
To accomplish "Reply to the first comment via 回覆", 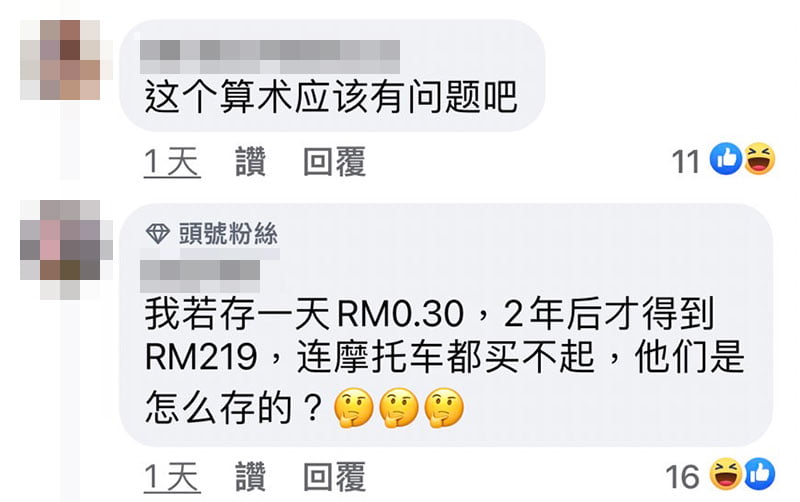I will coord(334,162).
